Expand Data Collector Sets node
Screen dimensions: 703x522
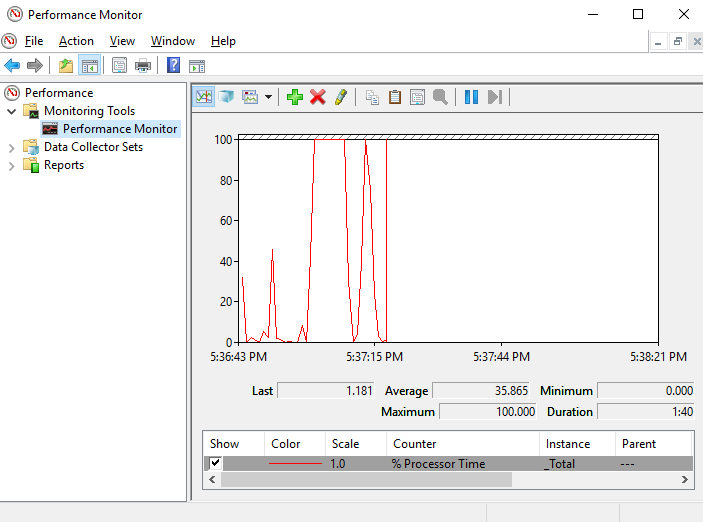(x=12, y=148)
